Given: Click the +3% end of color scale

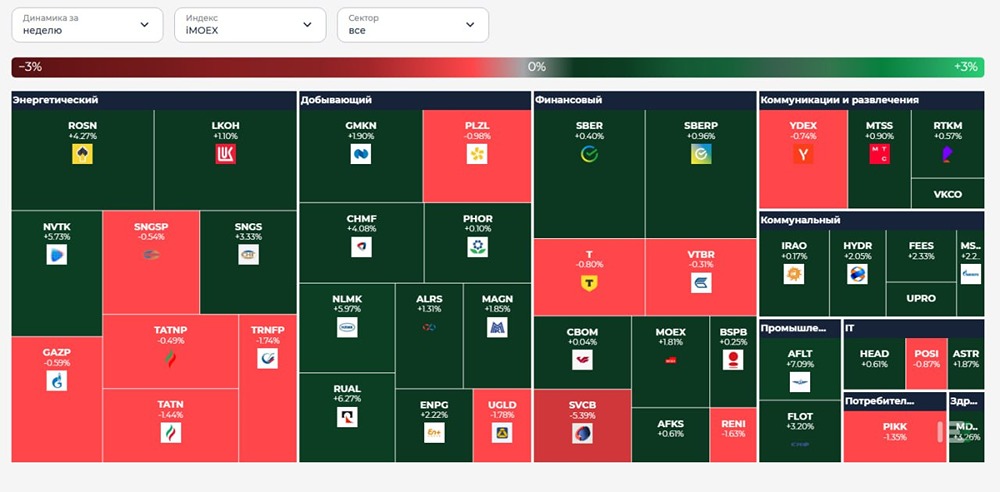Looking at the screenshot, I should [x=966, y=67].
